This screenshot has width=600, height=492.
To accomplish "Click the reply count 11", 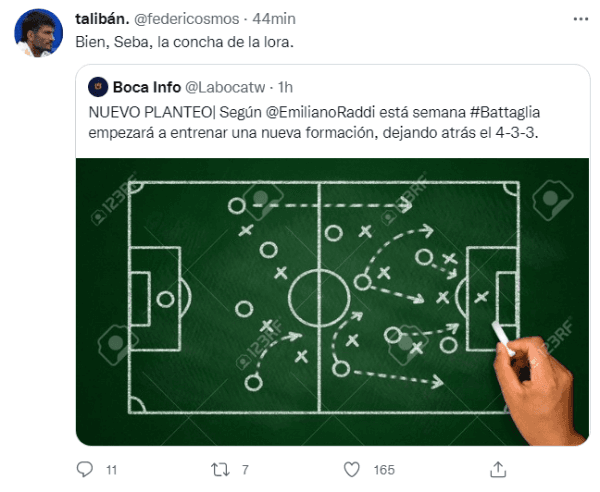I will (111, 468).
